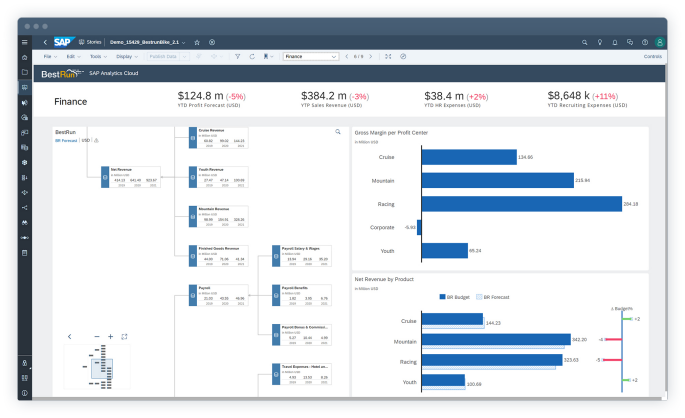Open the user profile avatar
The height and width of the screenshot is (418, 685).
659,42
